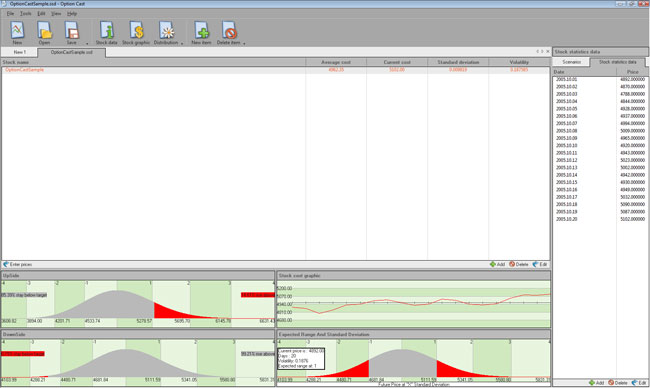Switch to the Scenario tab
Image resolution: width=650 pixels, height=388 pixels.
click(x=571, y=62)
